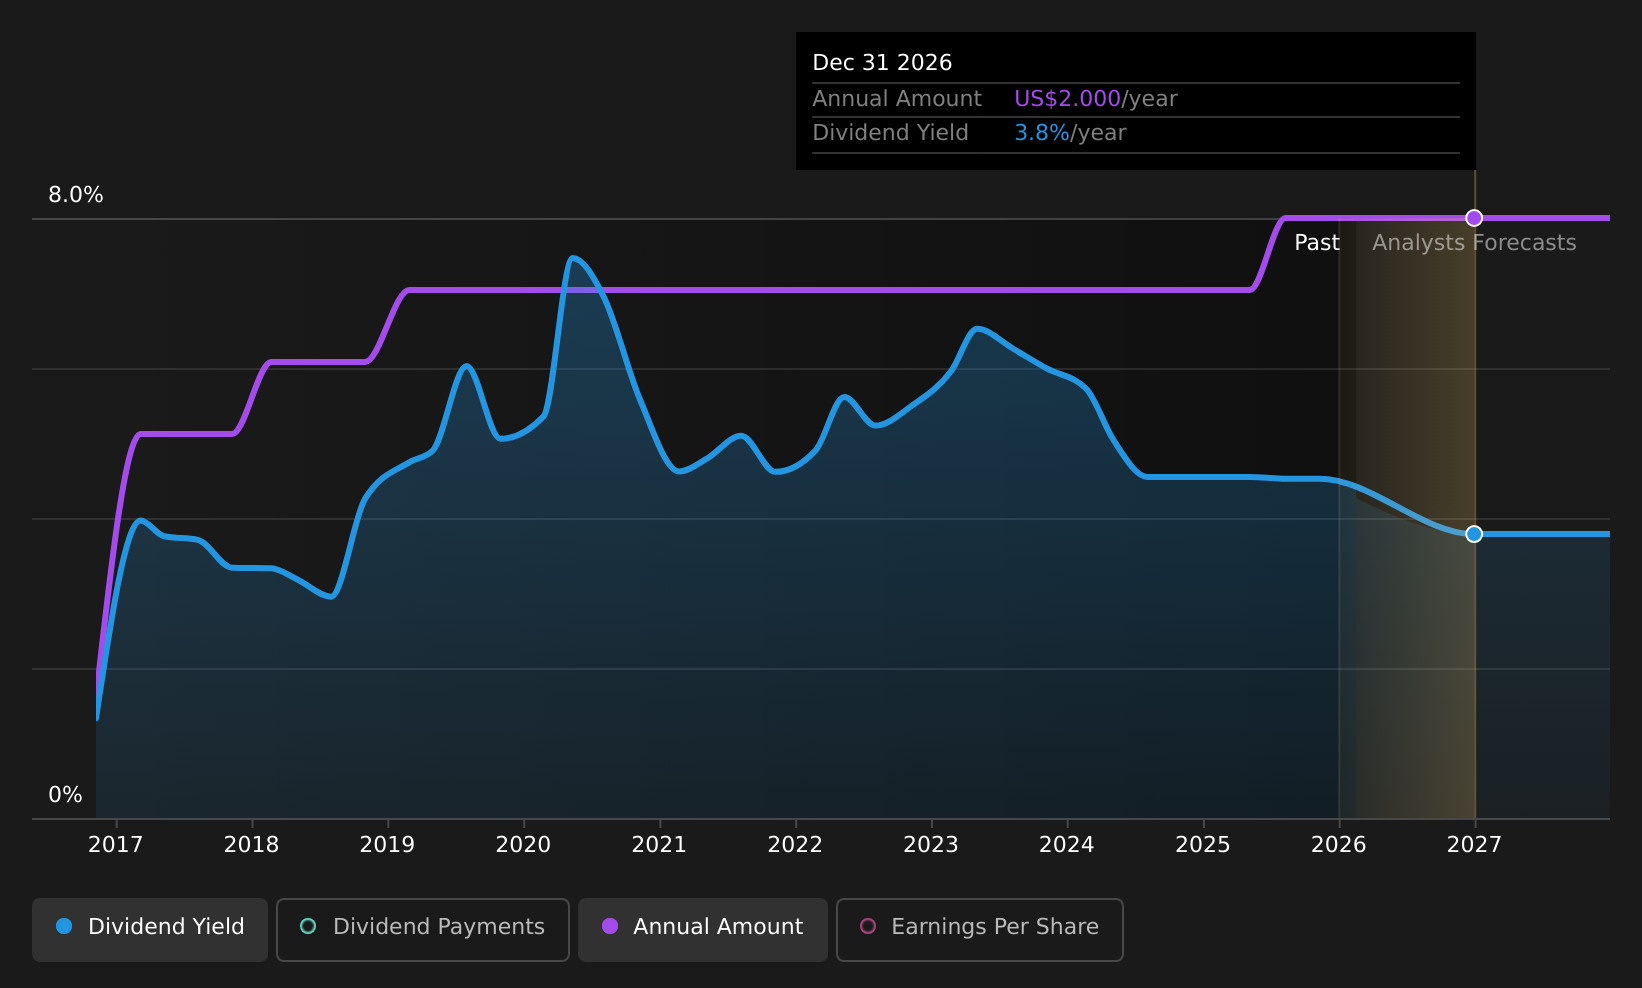This screenshot has height=988, width=1642.
Task: Click the 2021 x-axis label
Action: click(x=660, y=845)
